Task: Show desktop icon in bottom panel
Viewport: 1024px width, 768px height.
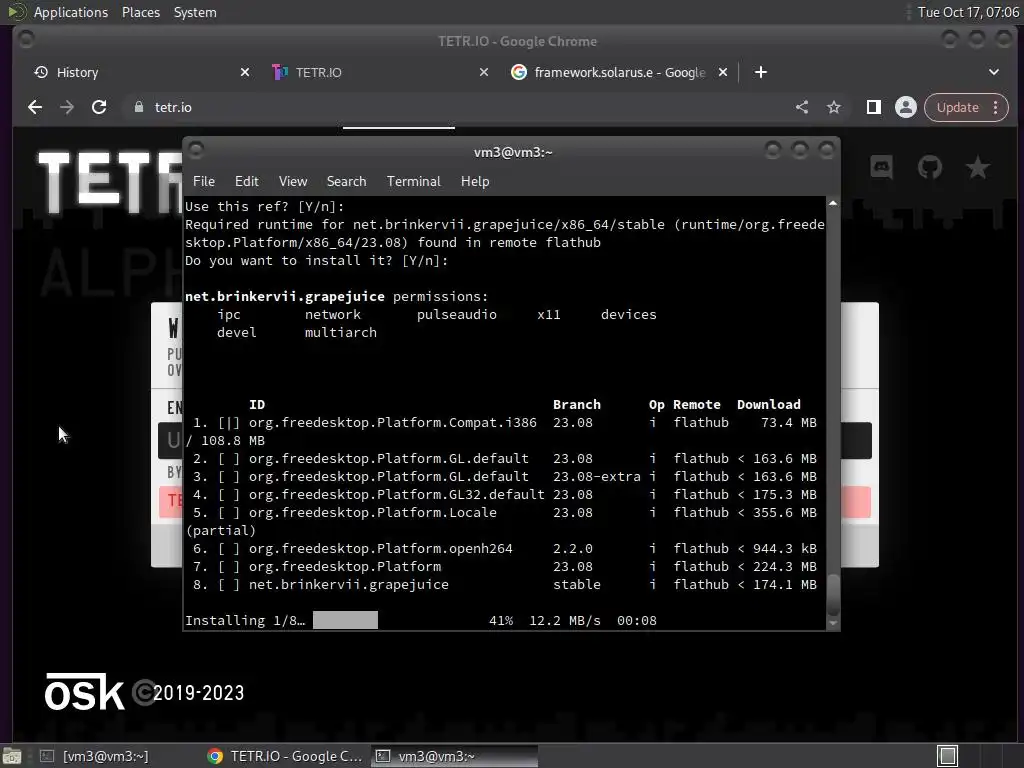Action: (x=12, y=756)
